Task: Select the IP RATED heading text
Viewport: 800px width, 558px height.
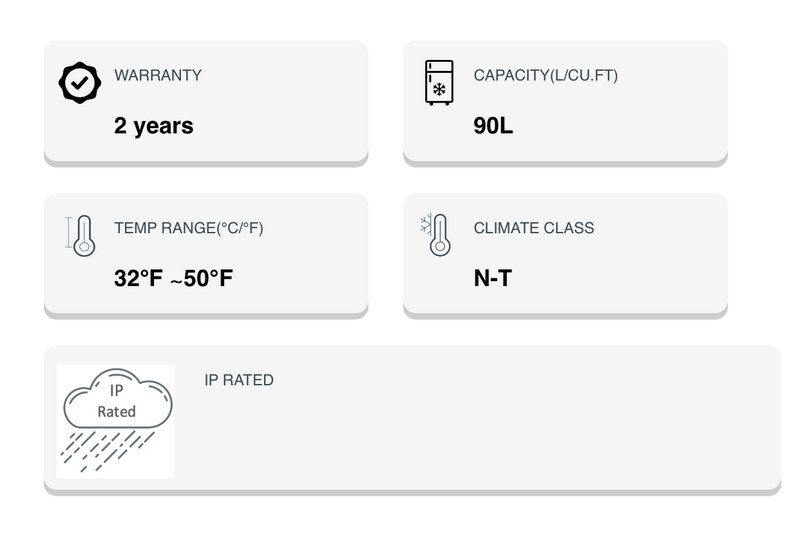Action: (x=239, y=380)
